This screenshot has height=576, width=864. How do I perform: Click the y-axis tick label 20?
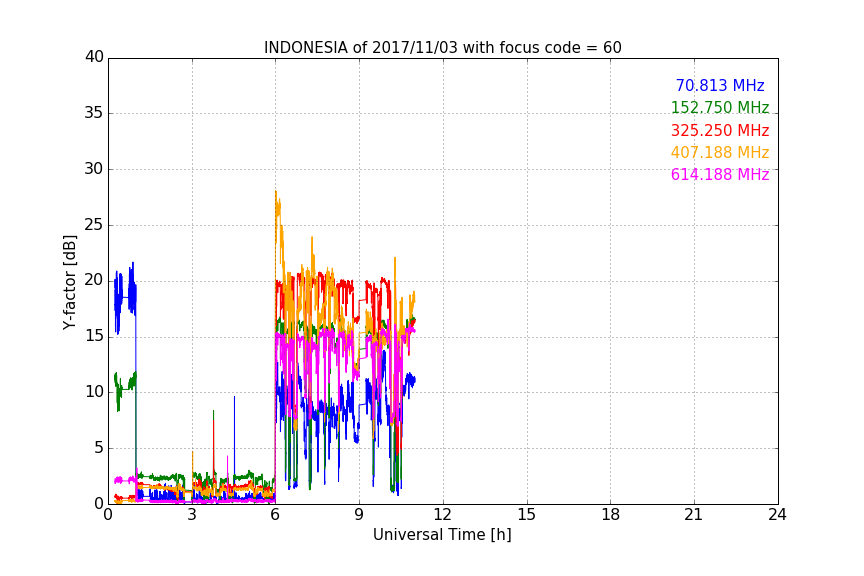click(94, 281)
